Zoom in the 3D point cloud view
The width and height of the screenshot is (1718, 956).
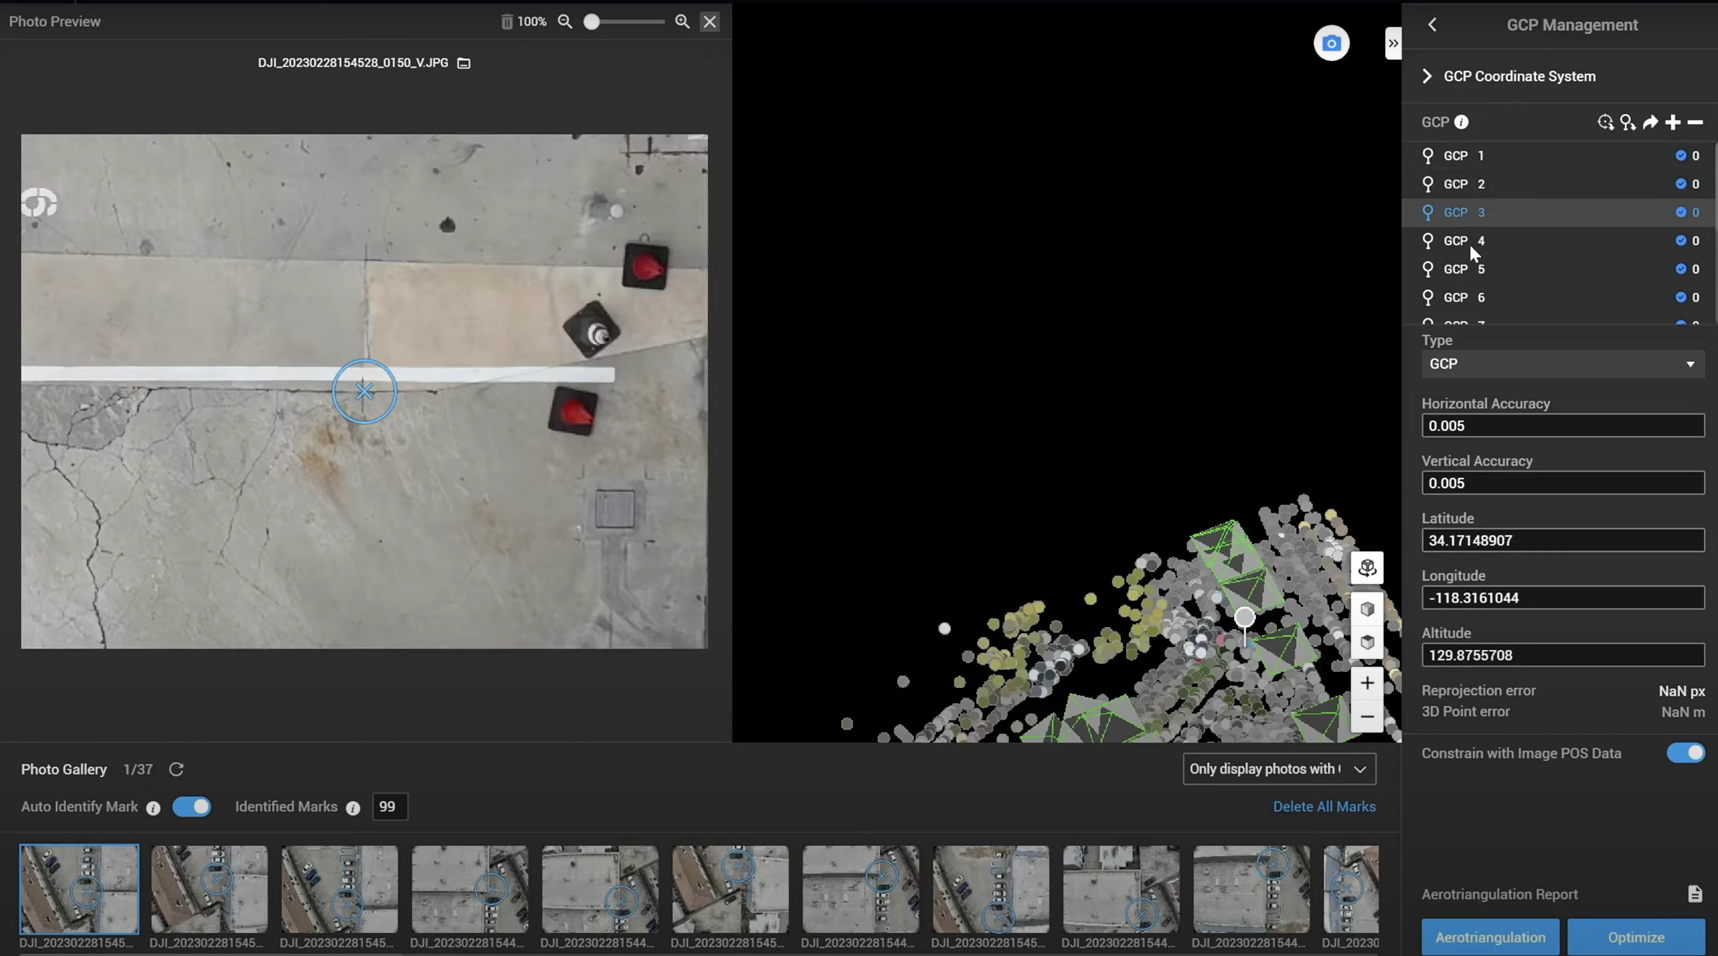(x=1367, y=683)
